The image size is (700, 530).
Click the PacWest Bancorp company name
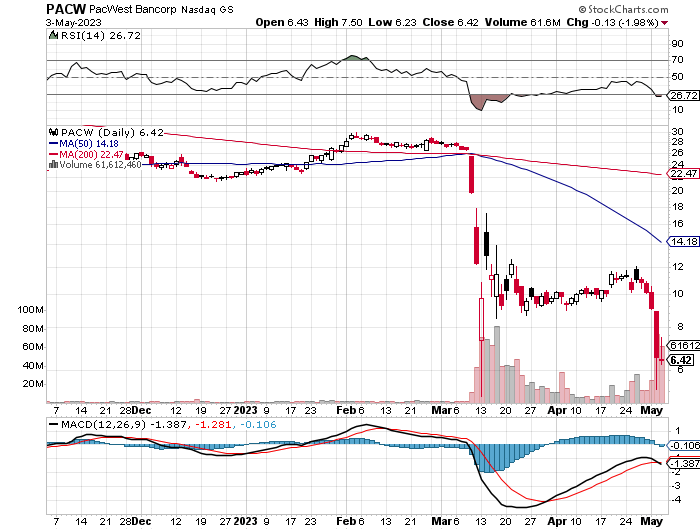(x=133, y=9)
